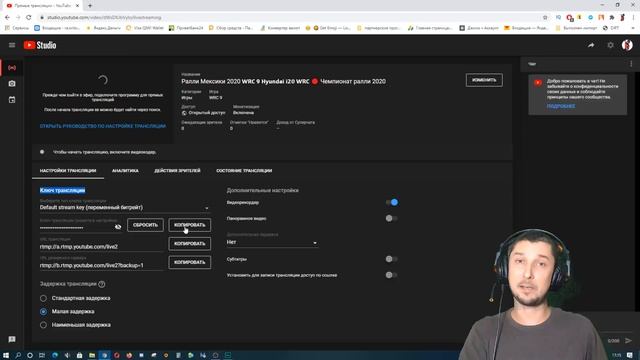
Task: Click the stream URL field rtmp://a.rtmp.youtube.com/live2
Action: coord(102,247)
